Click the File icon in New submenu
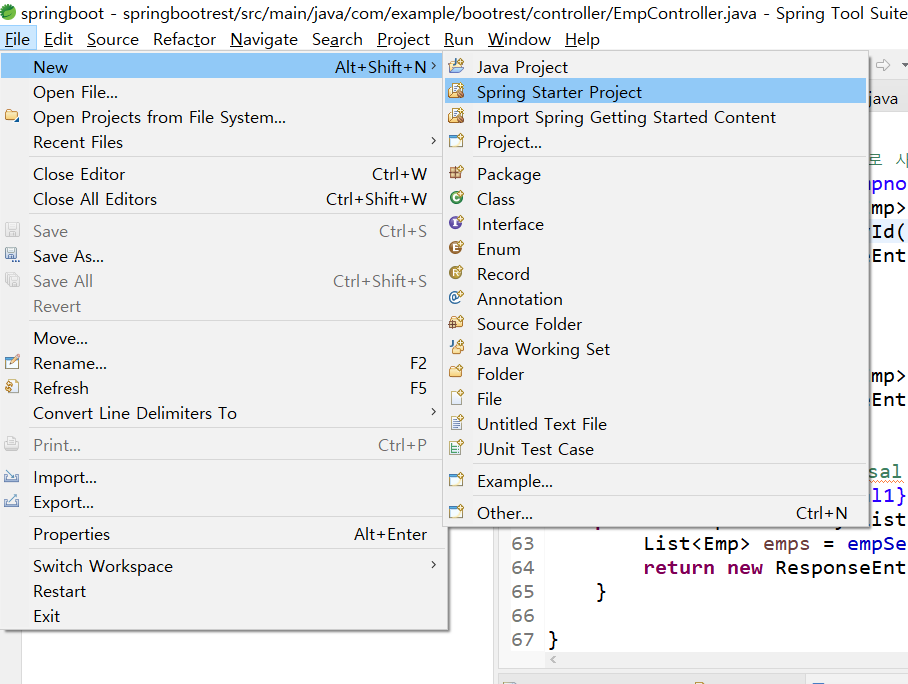This screenshot has height=684, width=908. pyautogui.click(x=456, y=398)
